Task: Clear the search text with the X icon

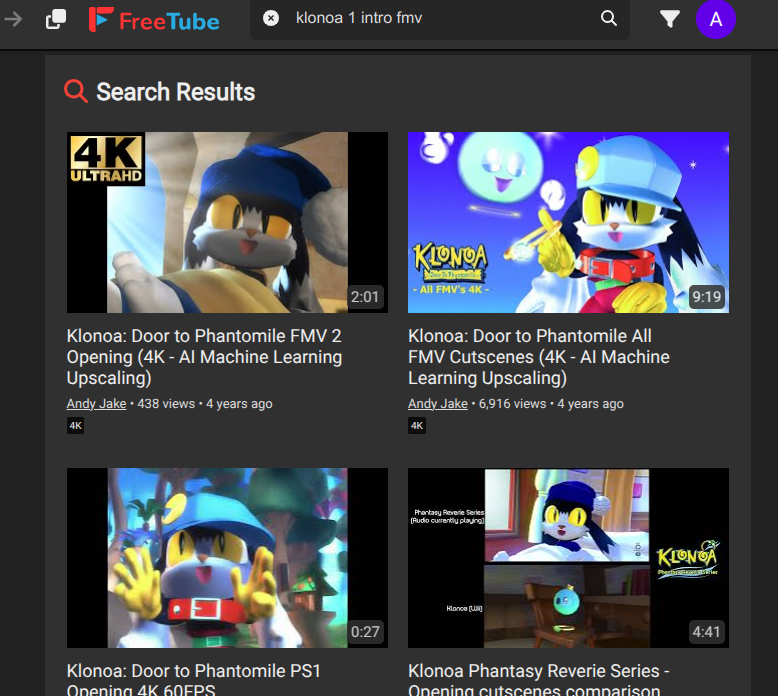Action: click(x=271, y=18)
